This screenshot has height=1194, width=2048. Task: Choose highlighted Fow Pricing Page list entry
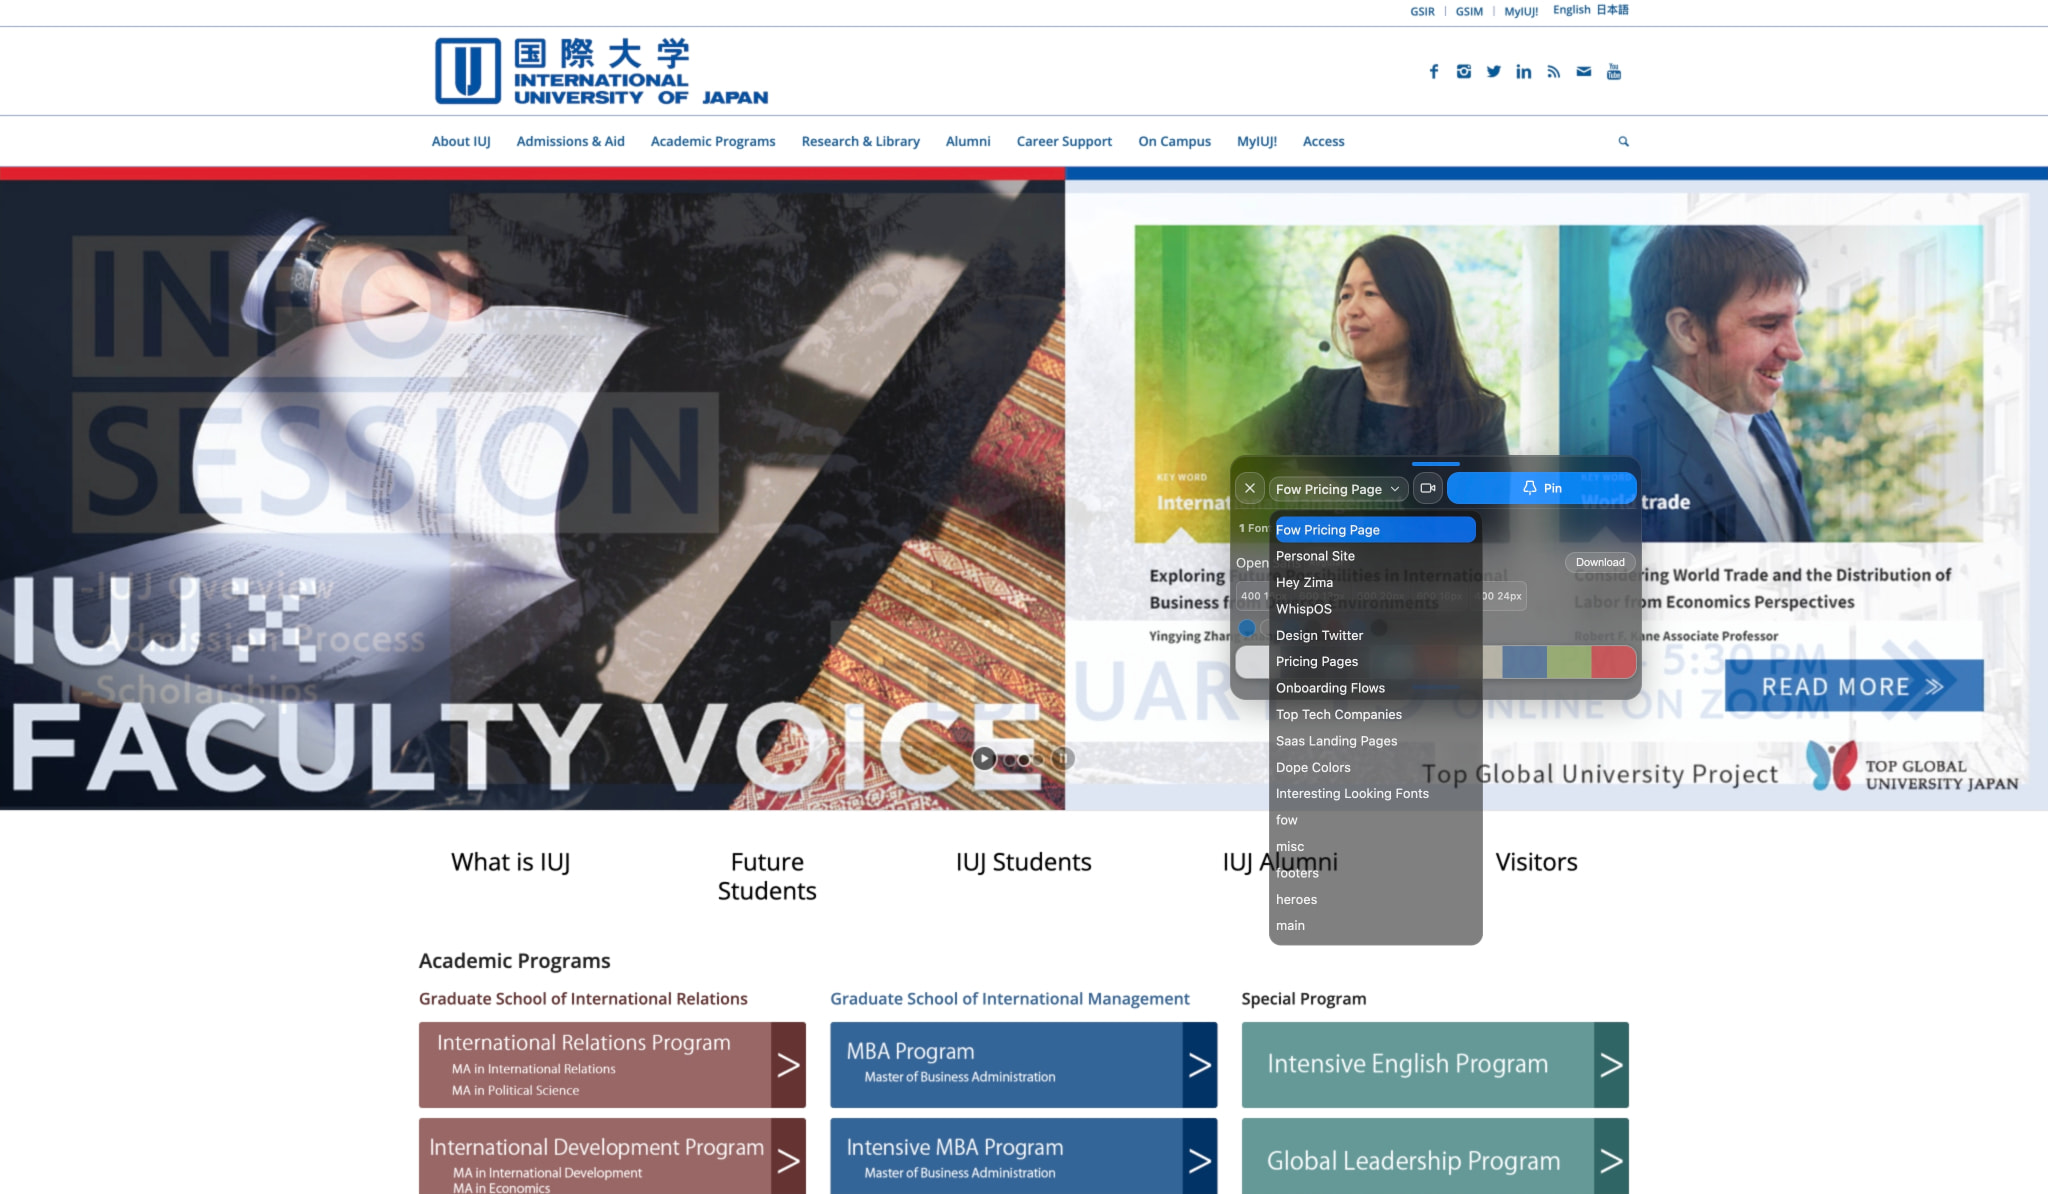point(1375,530)
